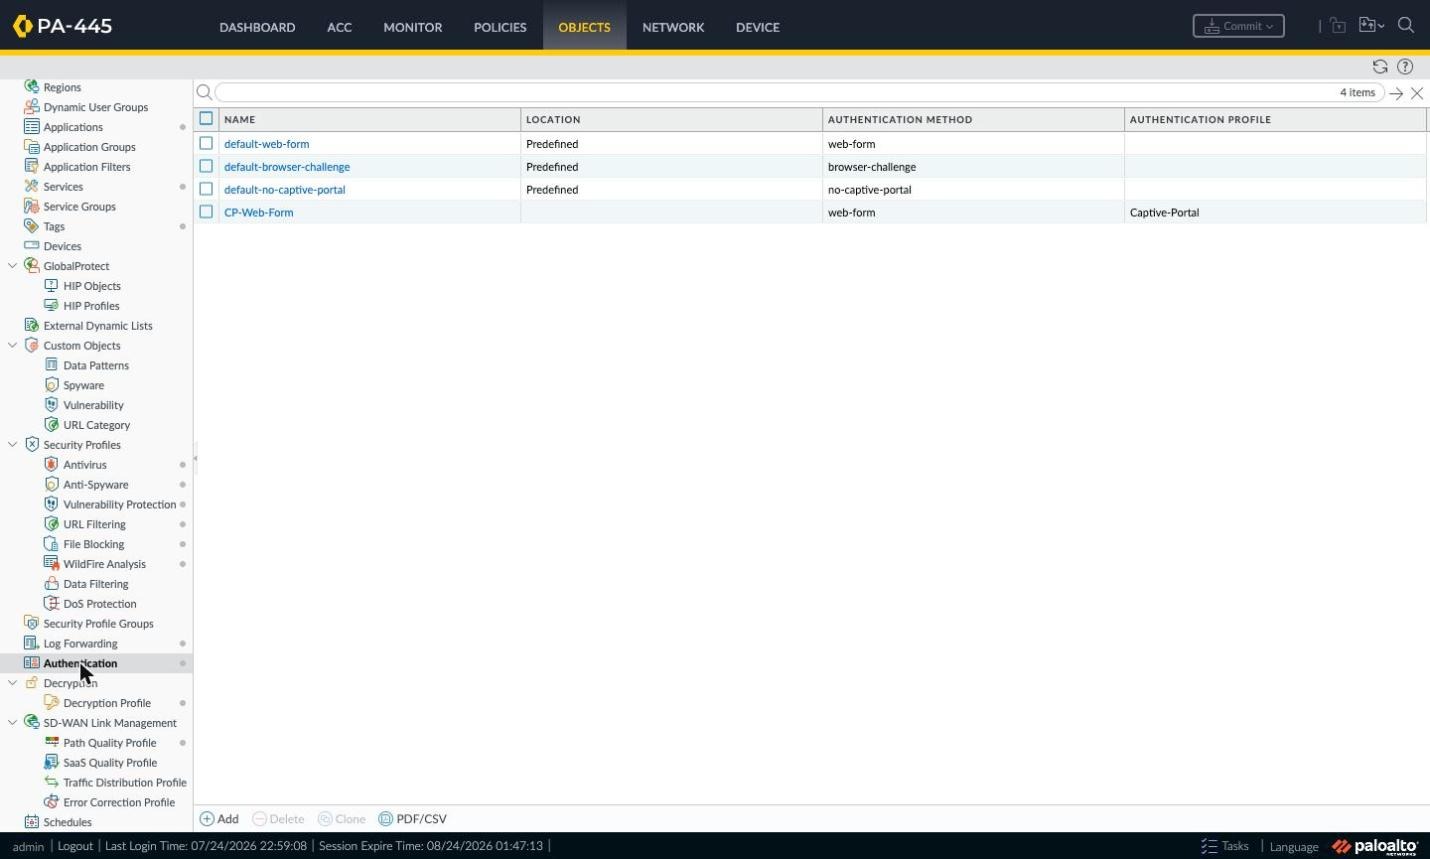
Task: Switch to the ACC tab
Action: coord(339,27)
